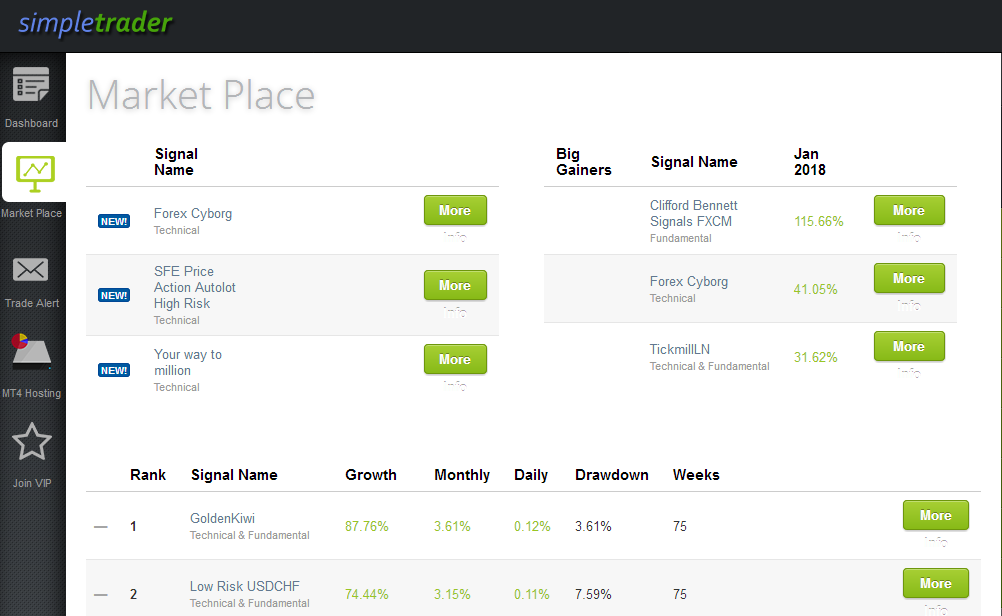Click the simpletrader logo
Screen dimensions: 1002x616
(x=95, y=23)
